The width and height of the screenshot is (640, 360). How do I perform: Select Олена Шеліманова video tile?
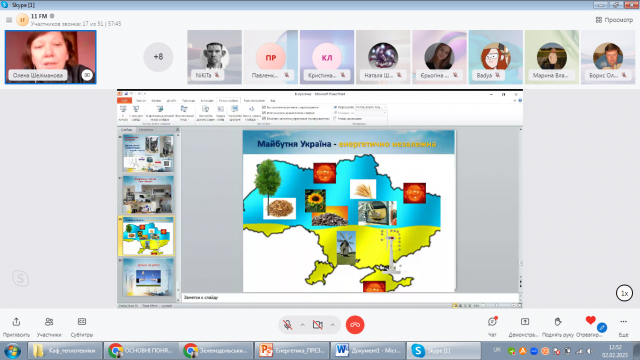[51, 57]
